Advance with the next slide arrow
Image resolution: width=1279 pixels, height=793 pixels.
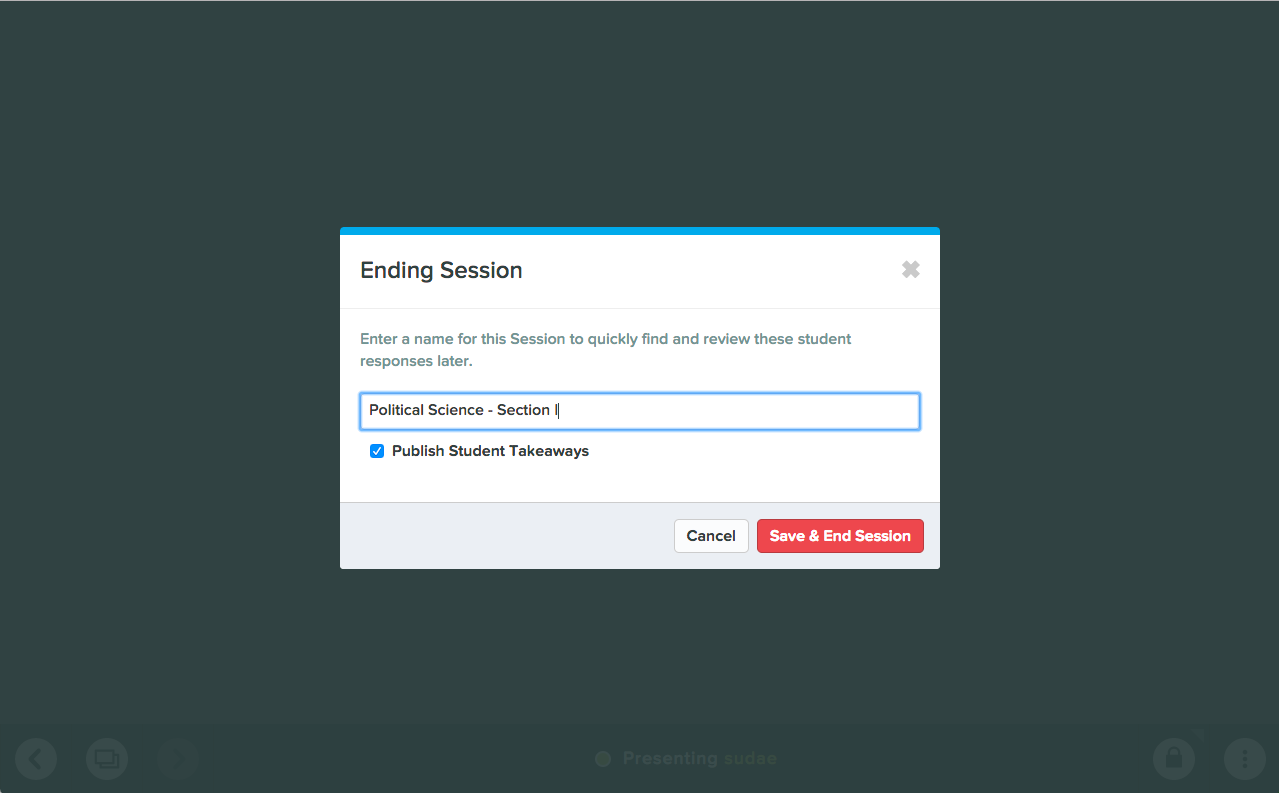pos(177,759)
